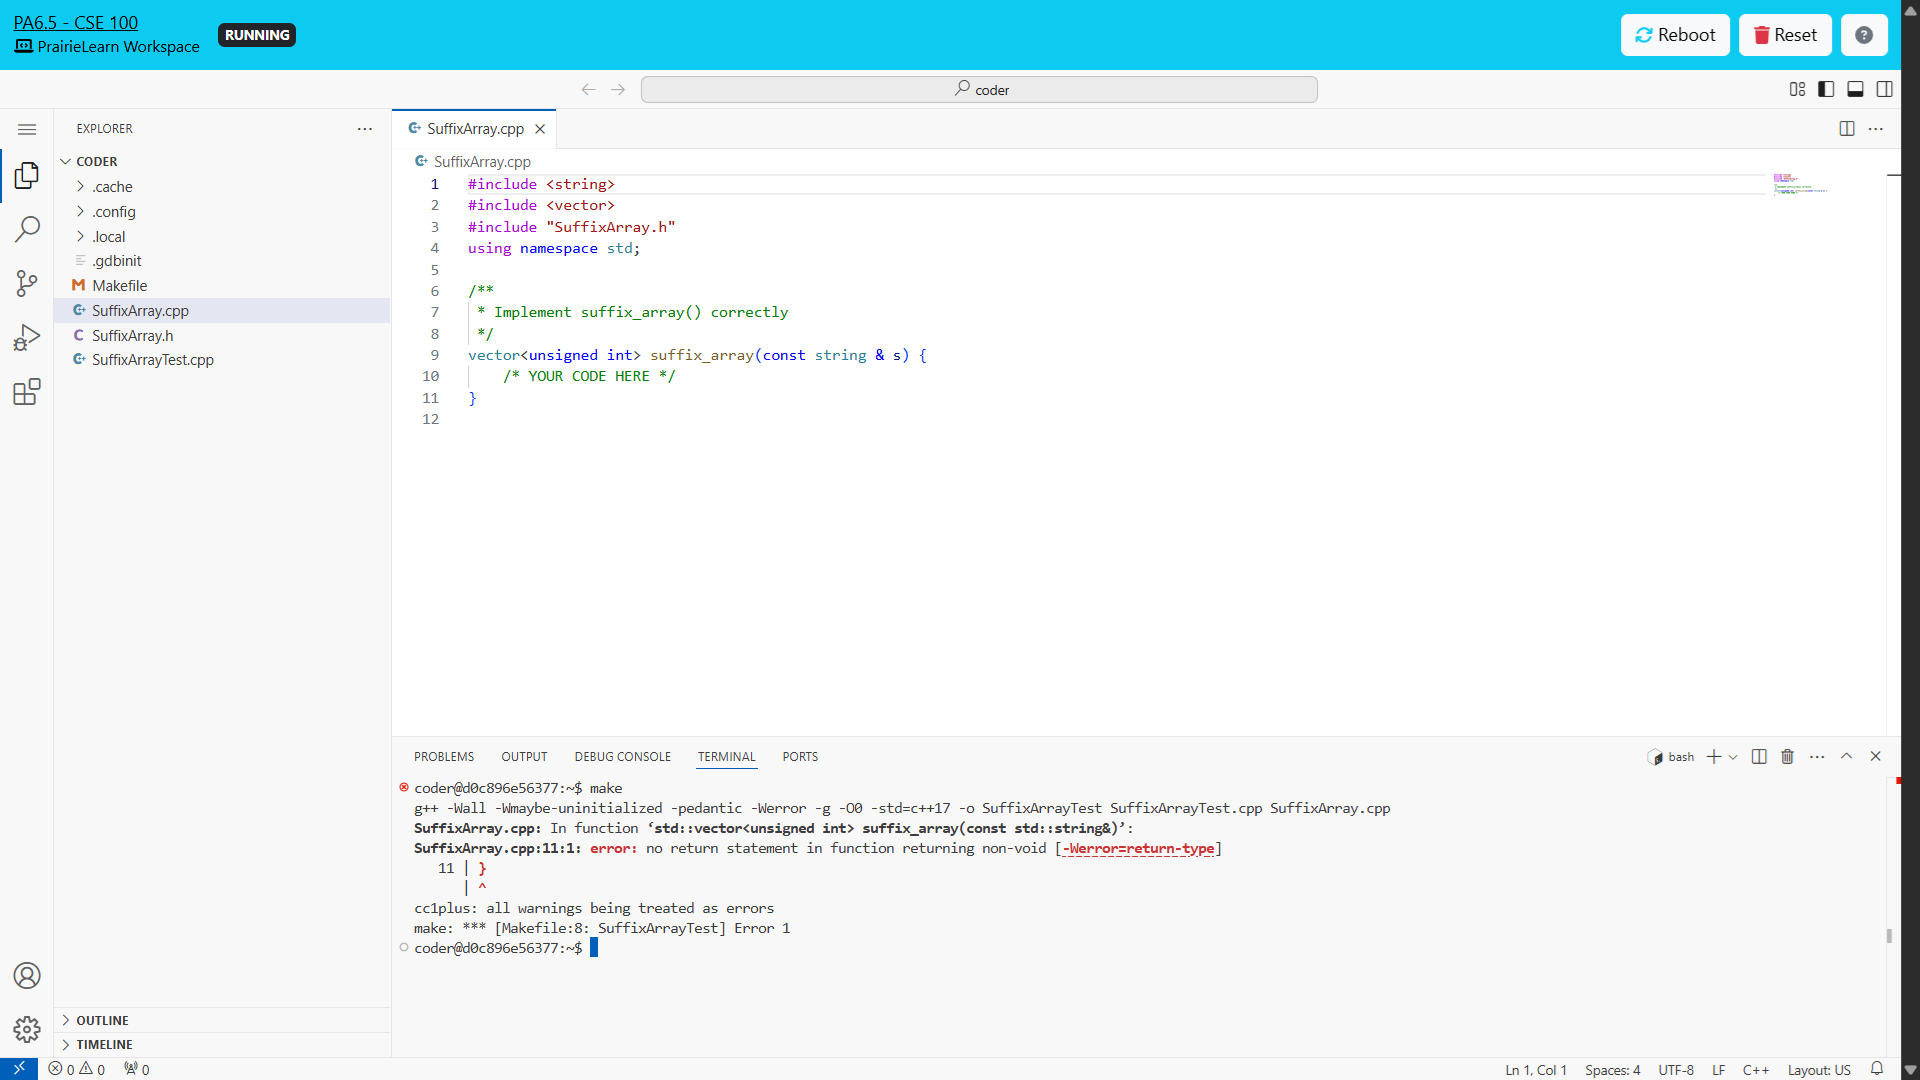Open the Manage gear settings icon
This screenshot has height=1080, width=1920.
click(x=27, y=1028)
